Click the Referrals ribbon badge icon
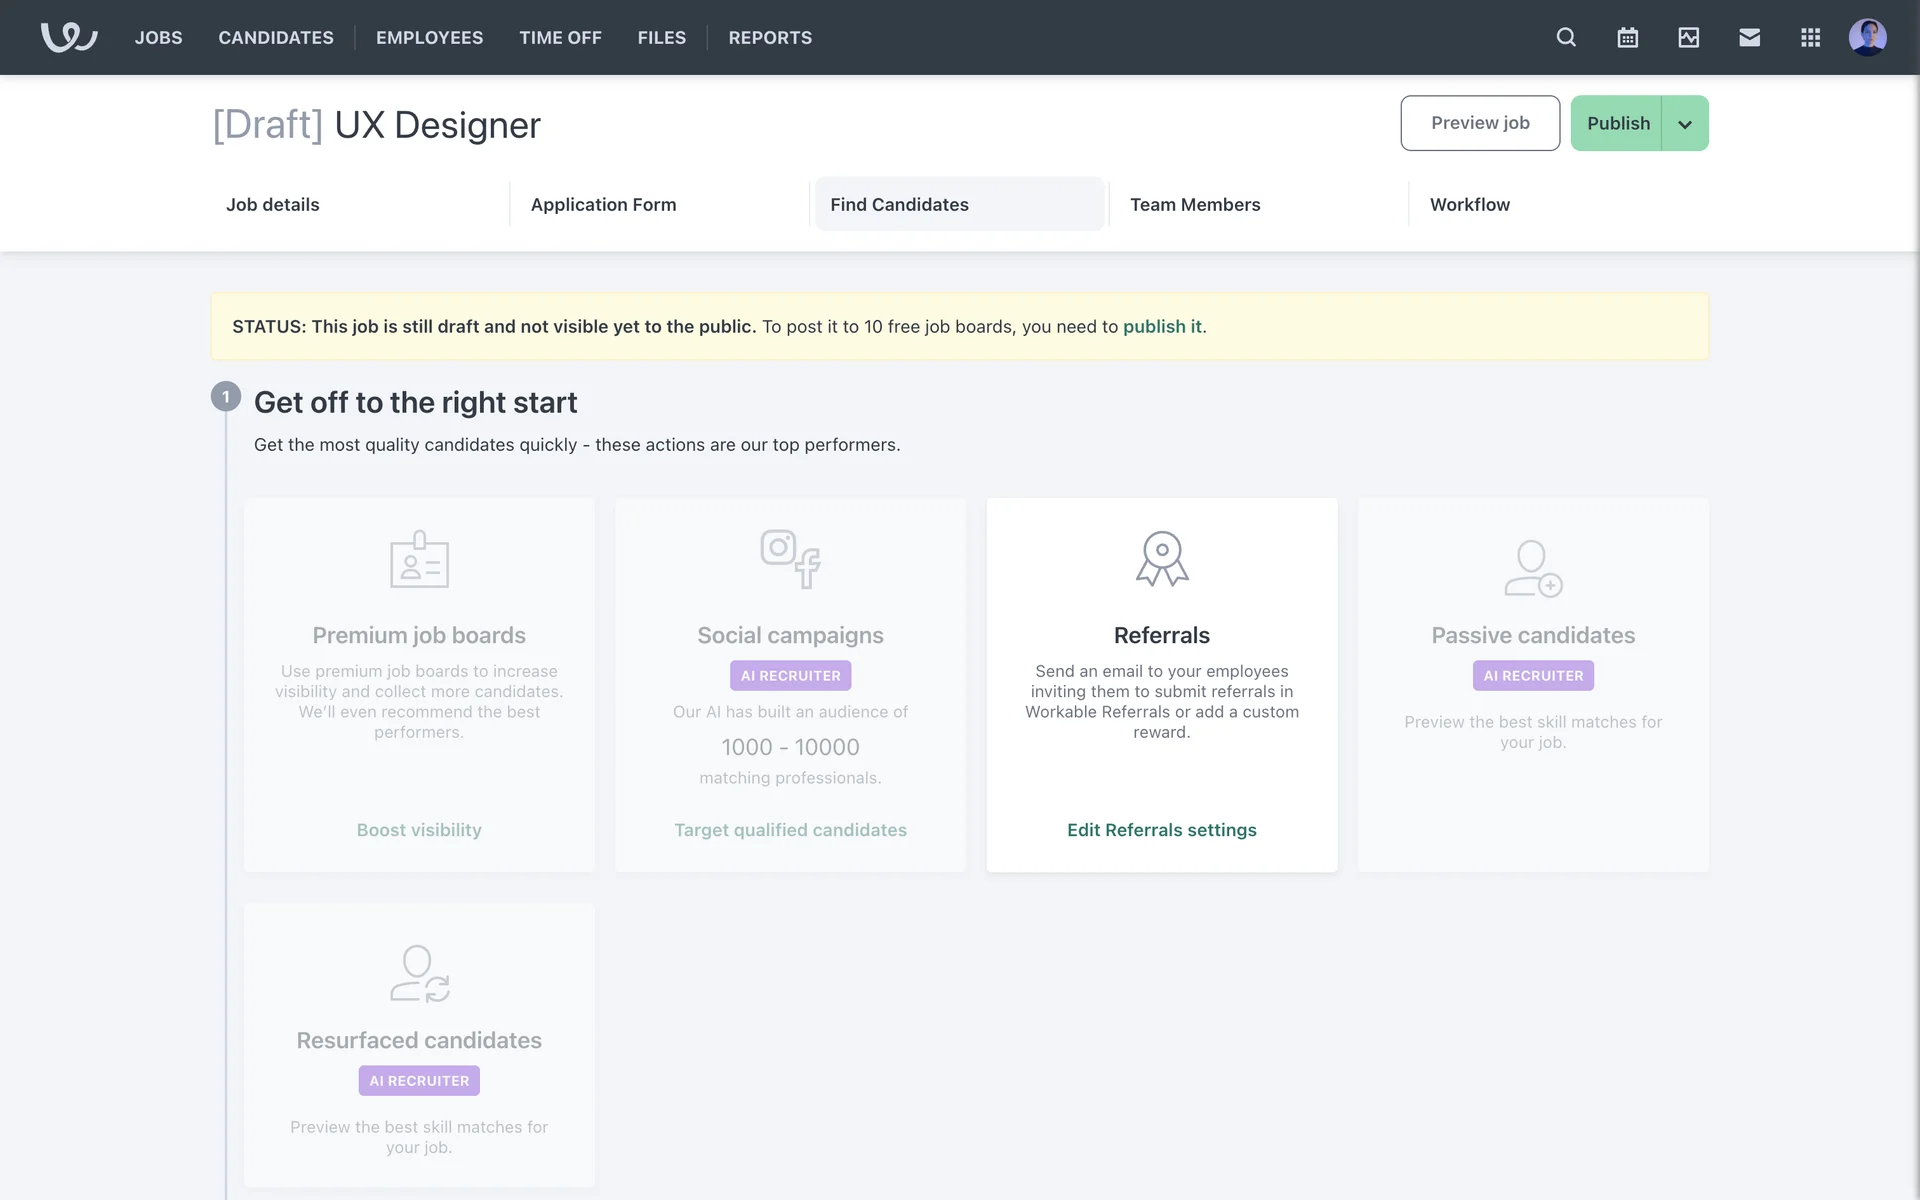The image size is (1920, 1200). (1162, 558)
